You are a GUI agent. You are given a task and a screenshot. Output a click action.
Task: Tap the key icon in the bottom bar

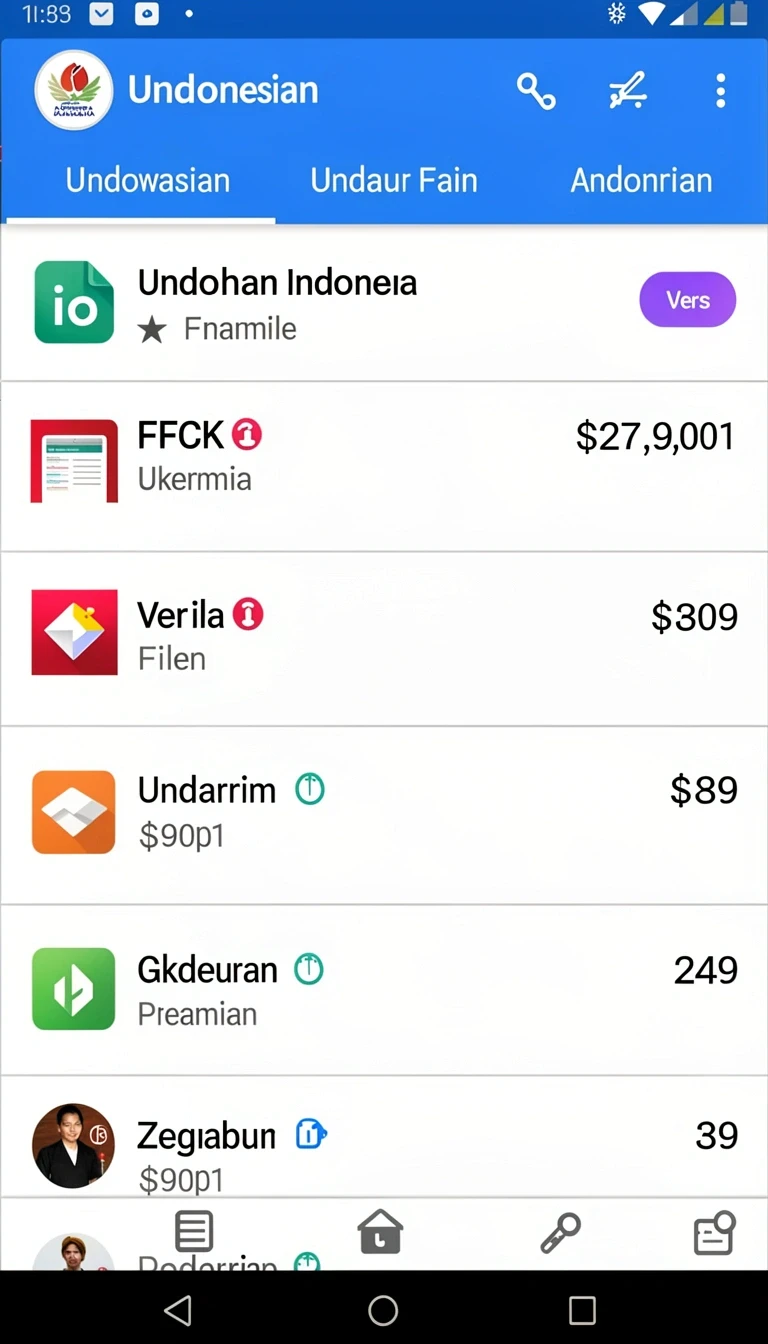(x=560, y=1232)
